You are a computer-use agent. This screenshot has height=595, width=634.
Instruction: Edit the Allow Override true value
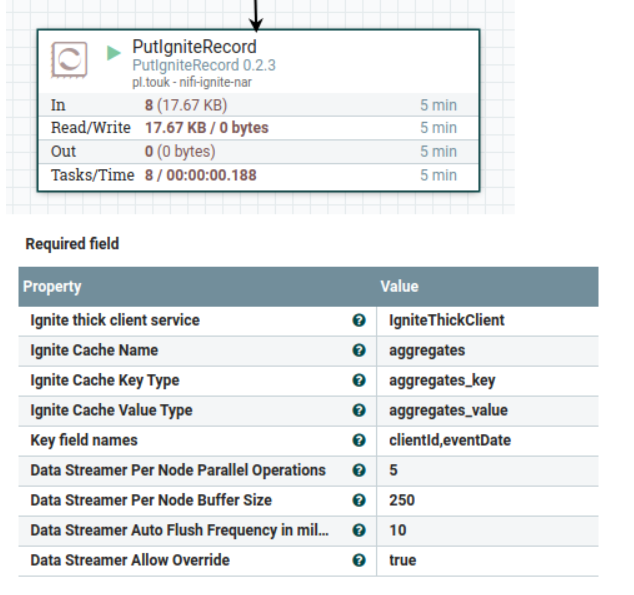click(x=487, y=561)
